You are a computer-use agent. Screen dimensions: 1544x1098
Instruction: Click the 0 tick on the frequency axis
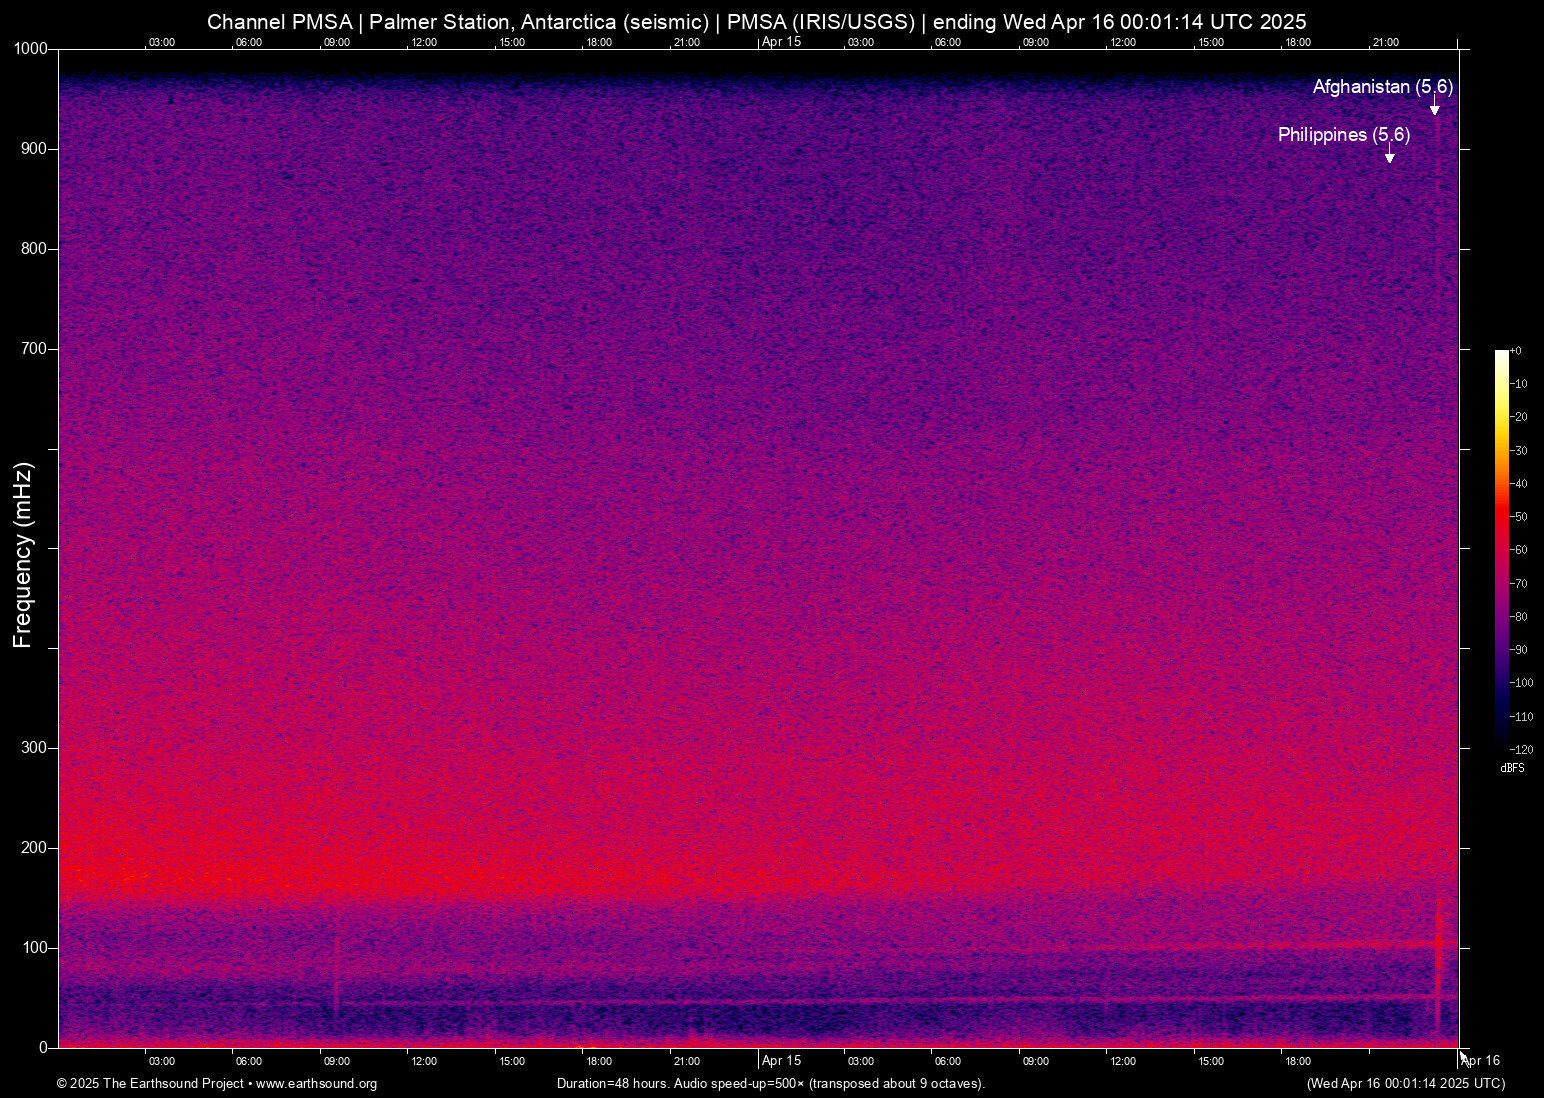click(43, 1047)
